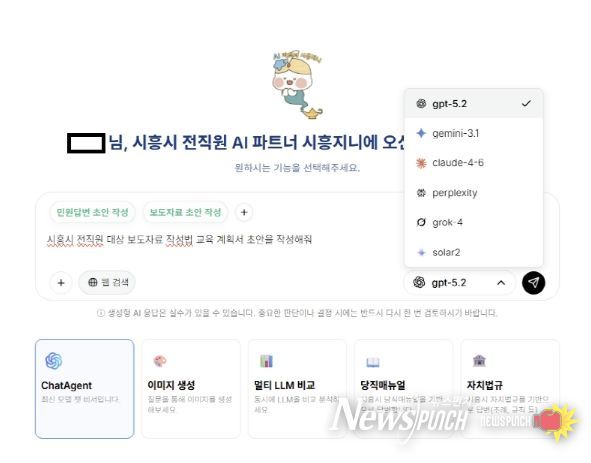Select the checked gpt-5.2 model option

coord(473,104)
